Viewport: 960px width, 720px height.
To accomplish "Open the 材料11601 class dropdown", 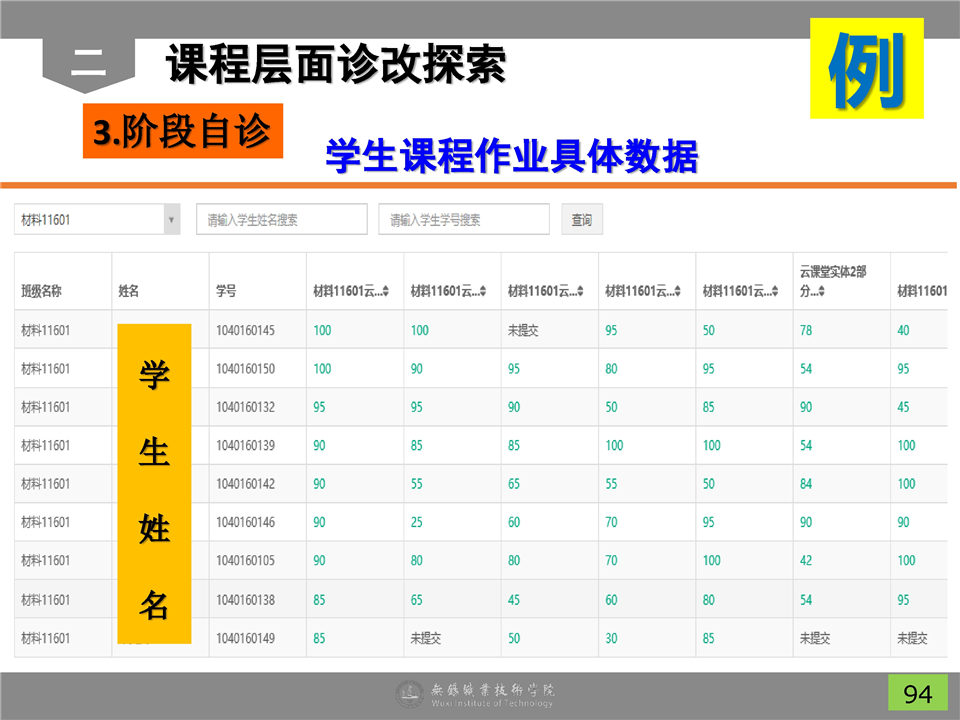I will pos(97,220).
